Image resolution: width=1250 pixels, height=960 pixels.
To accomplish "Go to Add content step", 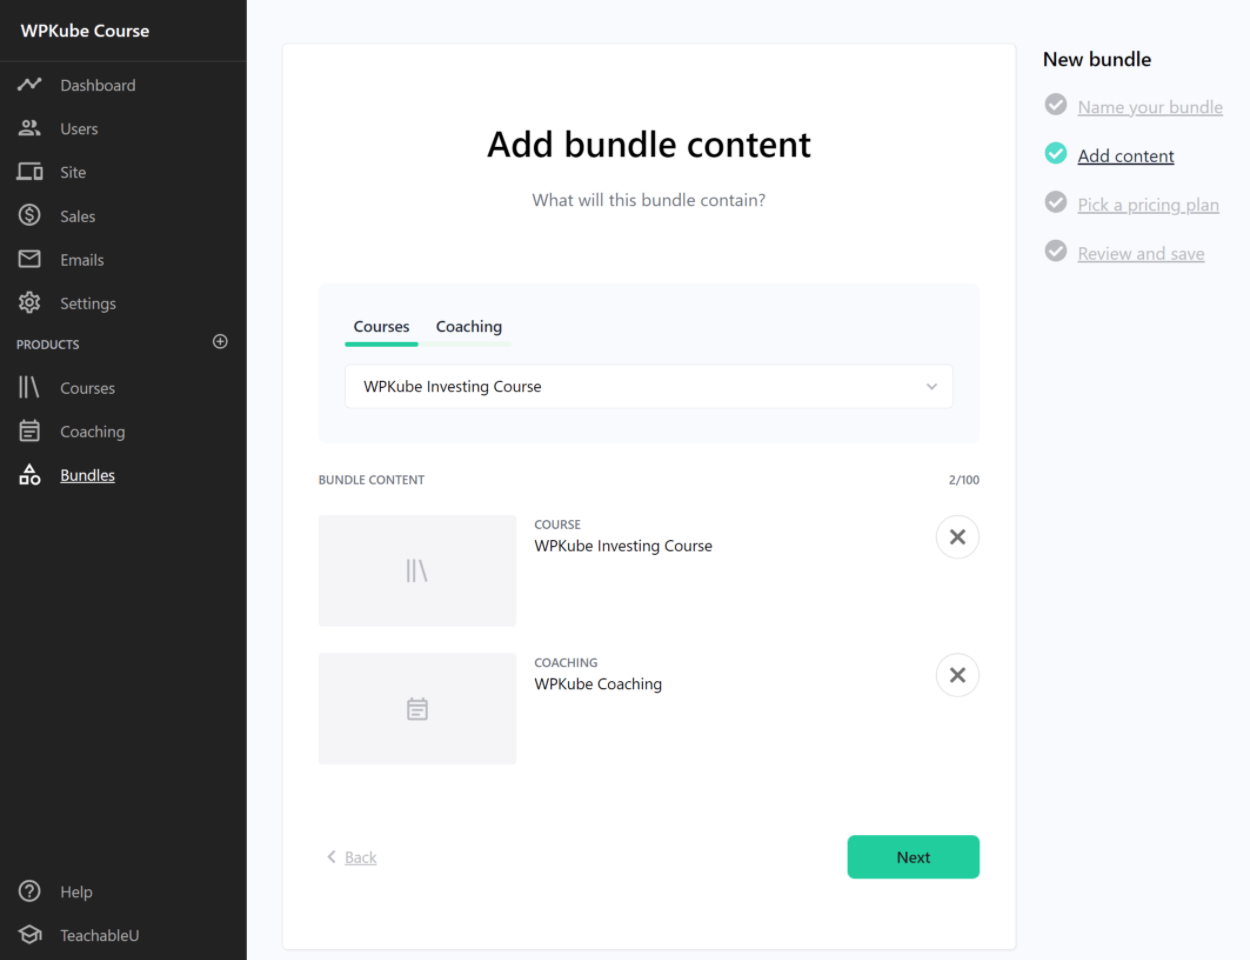I will click(x=1126, y=156).
